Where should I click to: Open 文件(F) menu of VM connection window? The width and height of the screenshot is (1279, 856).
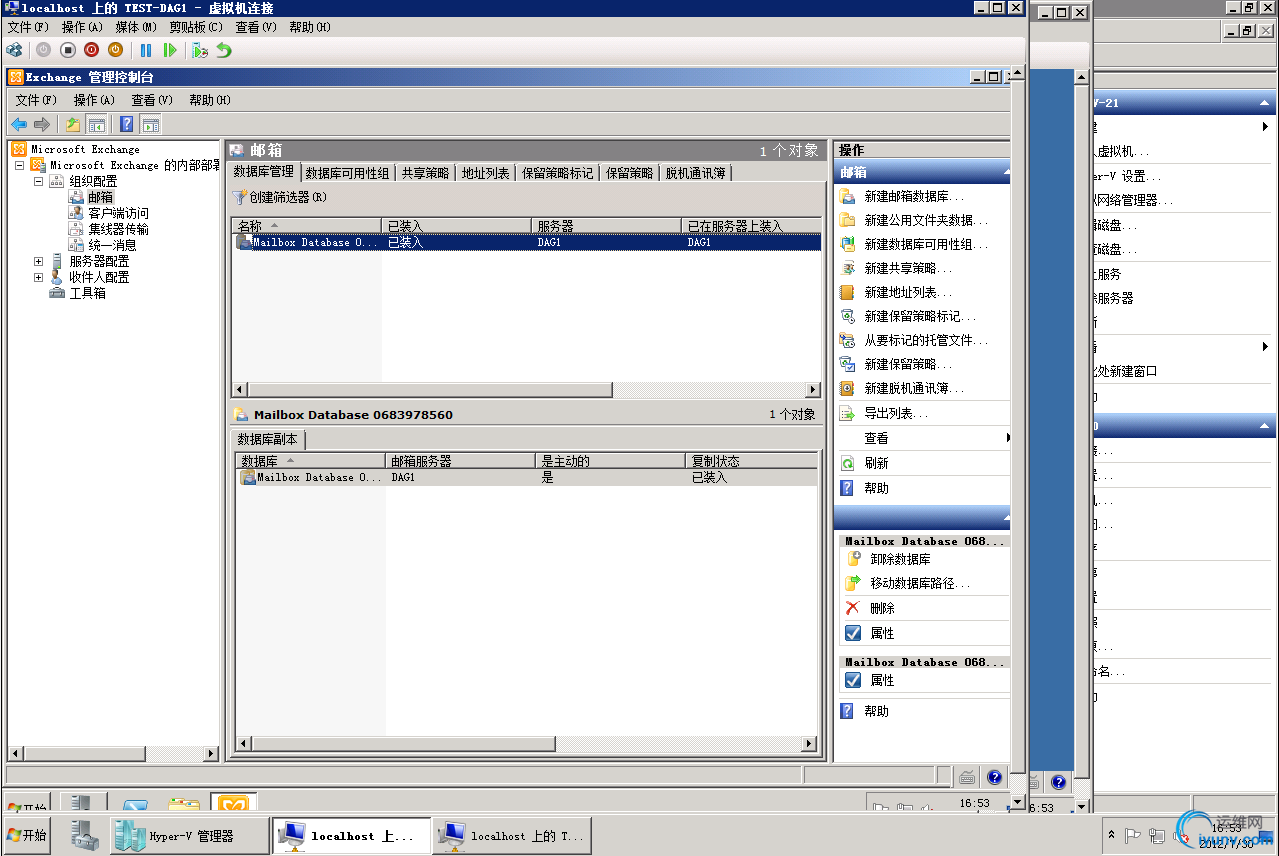(x=27, y=27)
